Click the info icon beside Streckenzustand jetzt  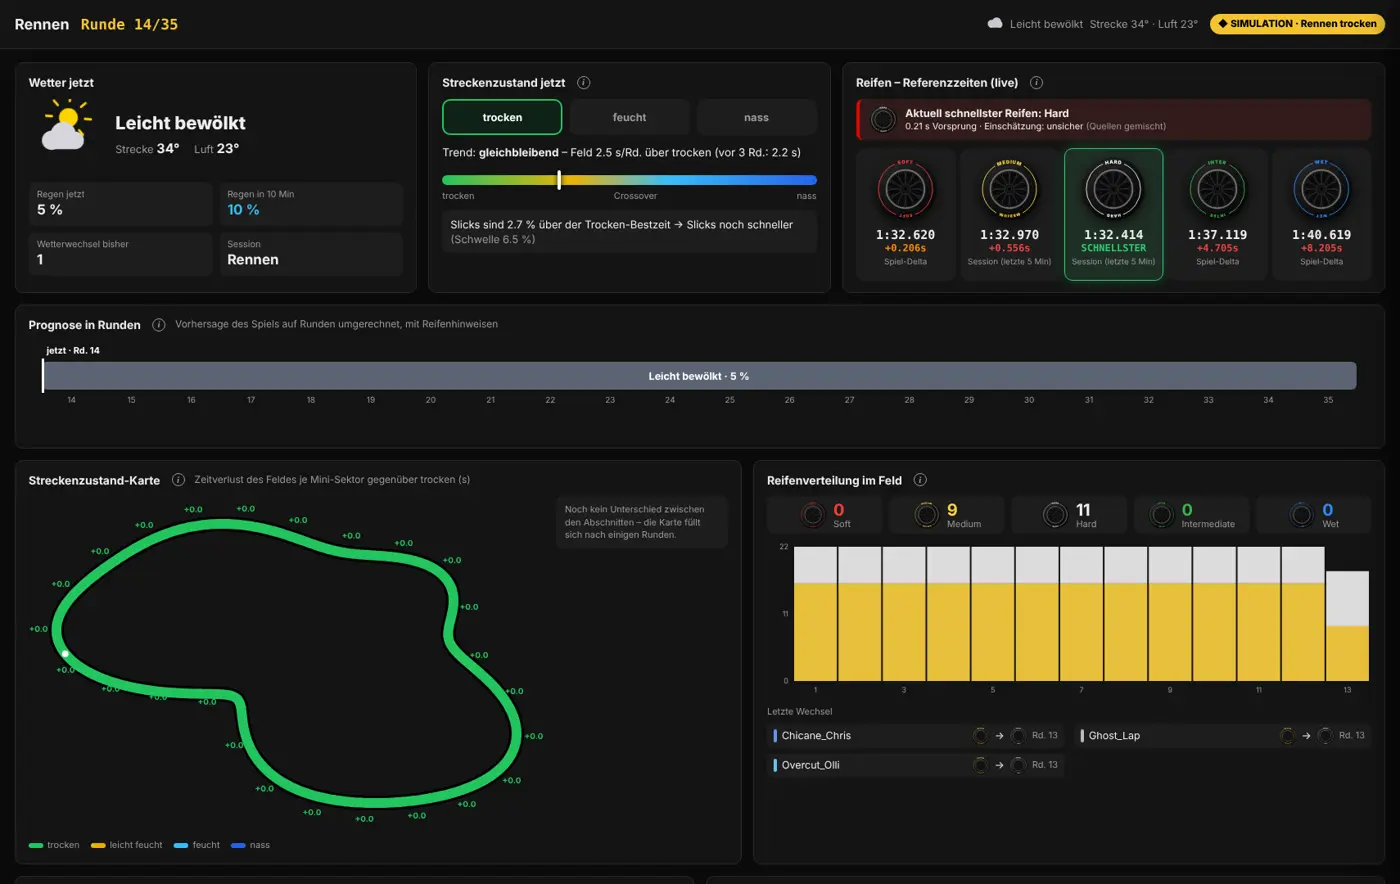click(x=584, y=83)
